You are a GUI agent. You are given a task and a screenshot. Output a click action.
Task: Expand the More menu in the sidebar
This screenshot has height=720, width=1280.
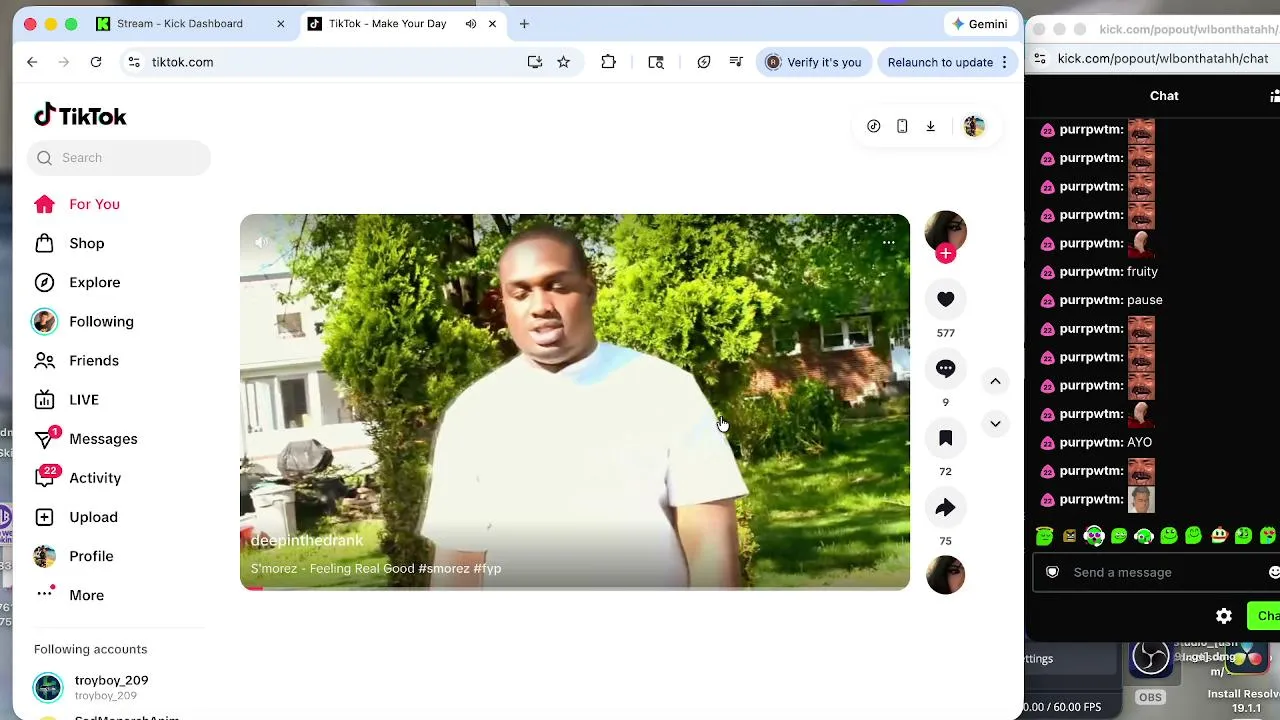coord(69,595)
